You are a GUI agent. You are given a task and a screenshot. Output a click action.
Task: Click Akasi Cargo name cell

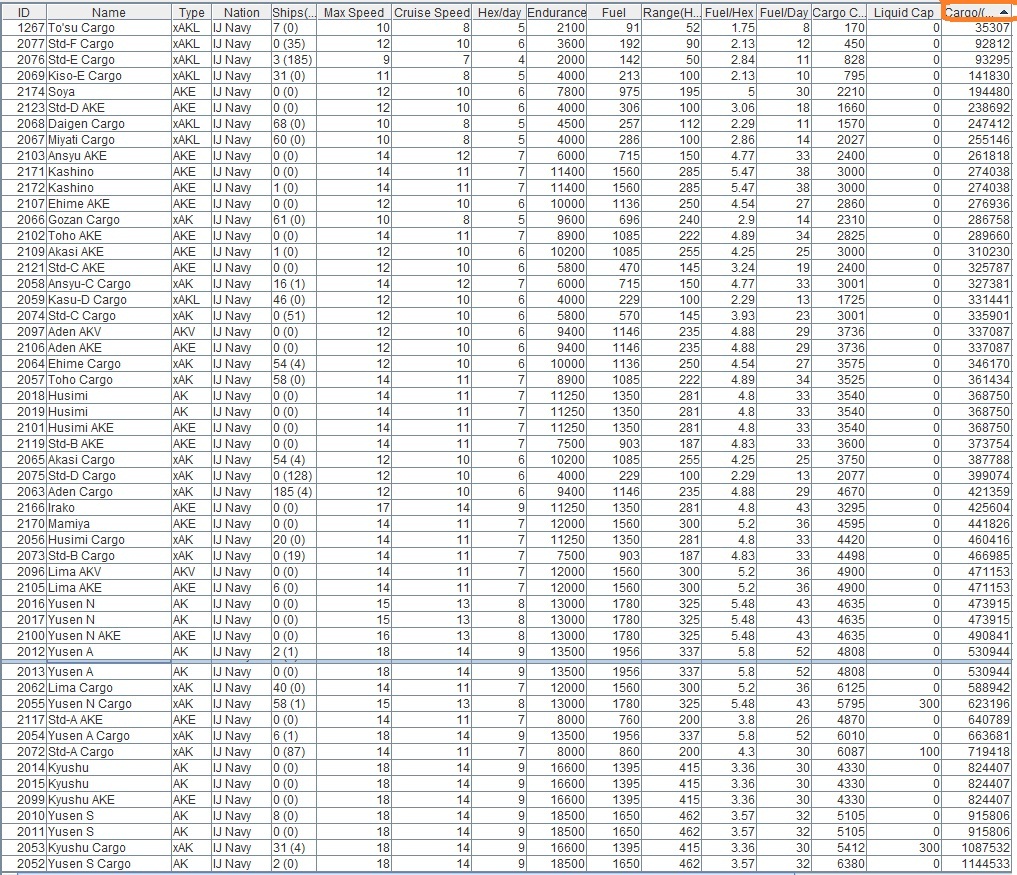(x=109, y=460)
